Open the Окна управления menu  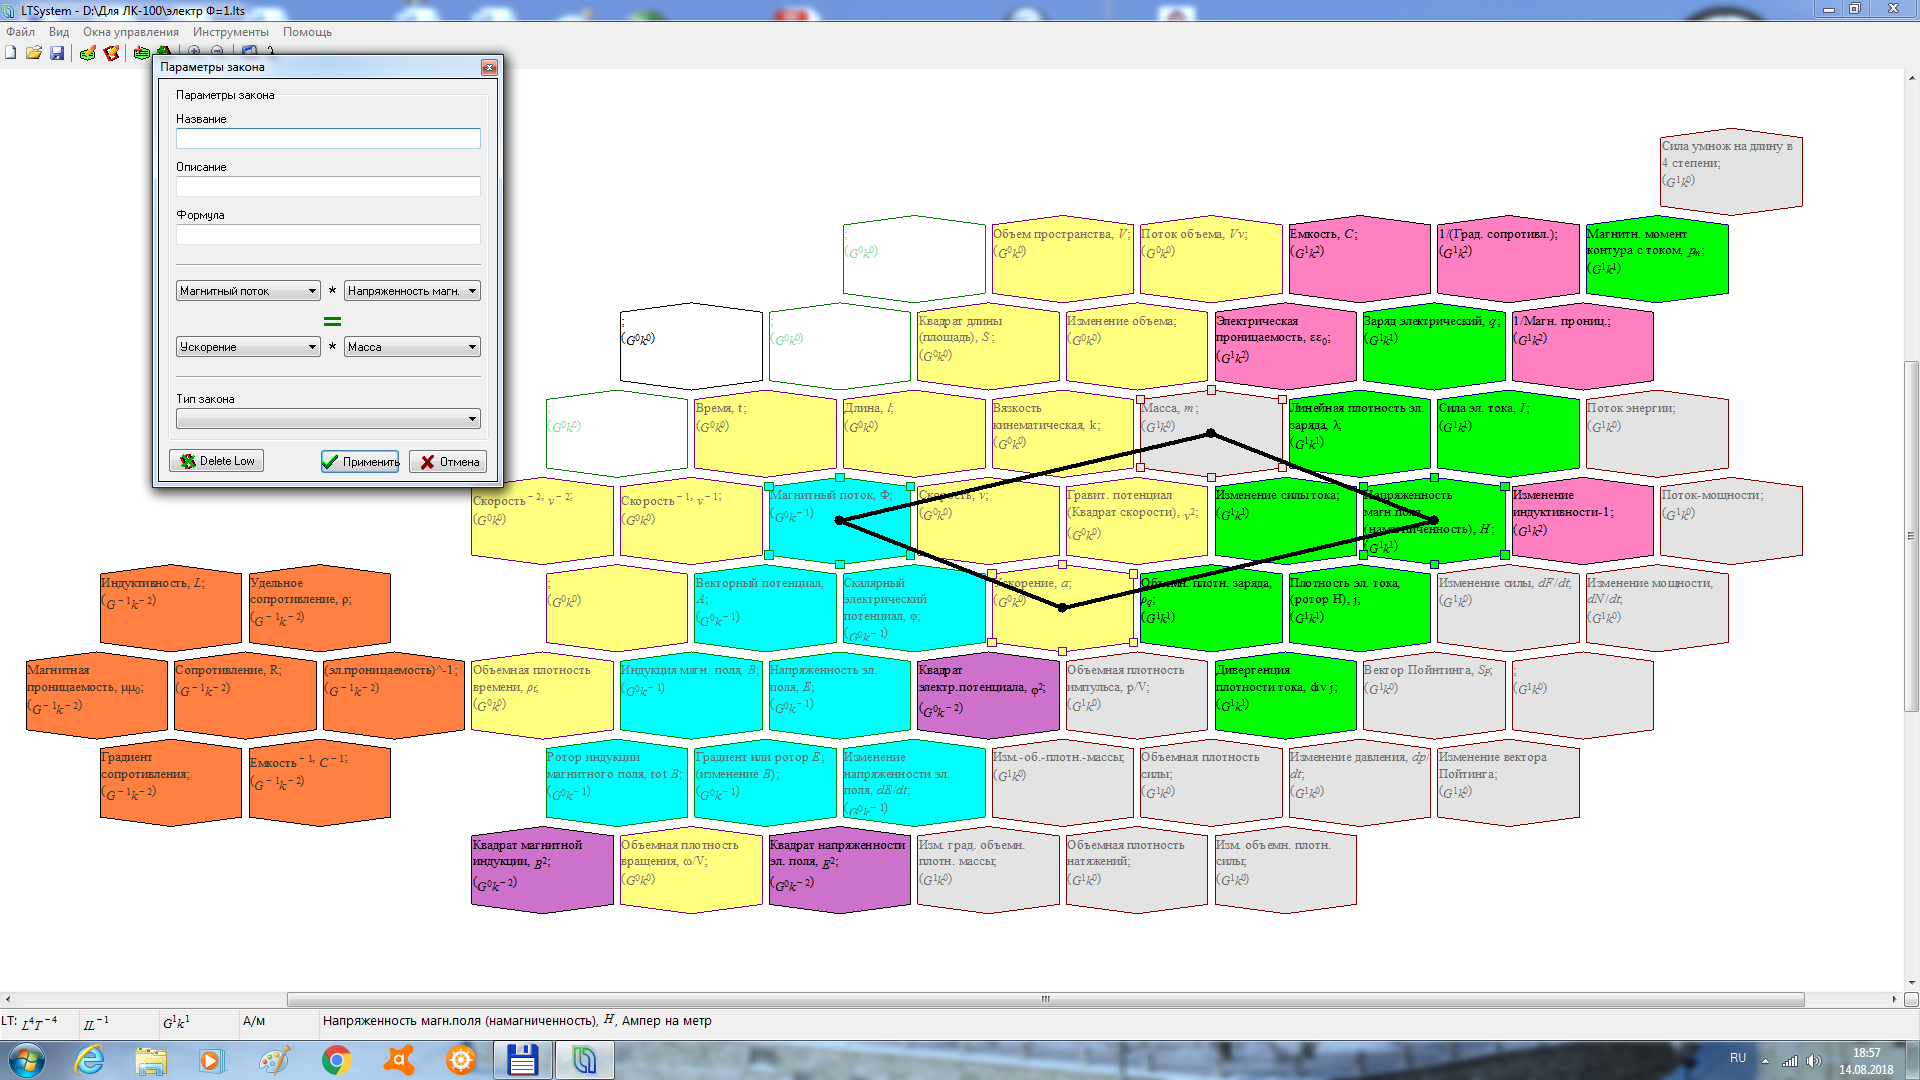[x=131, y=32]
